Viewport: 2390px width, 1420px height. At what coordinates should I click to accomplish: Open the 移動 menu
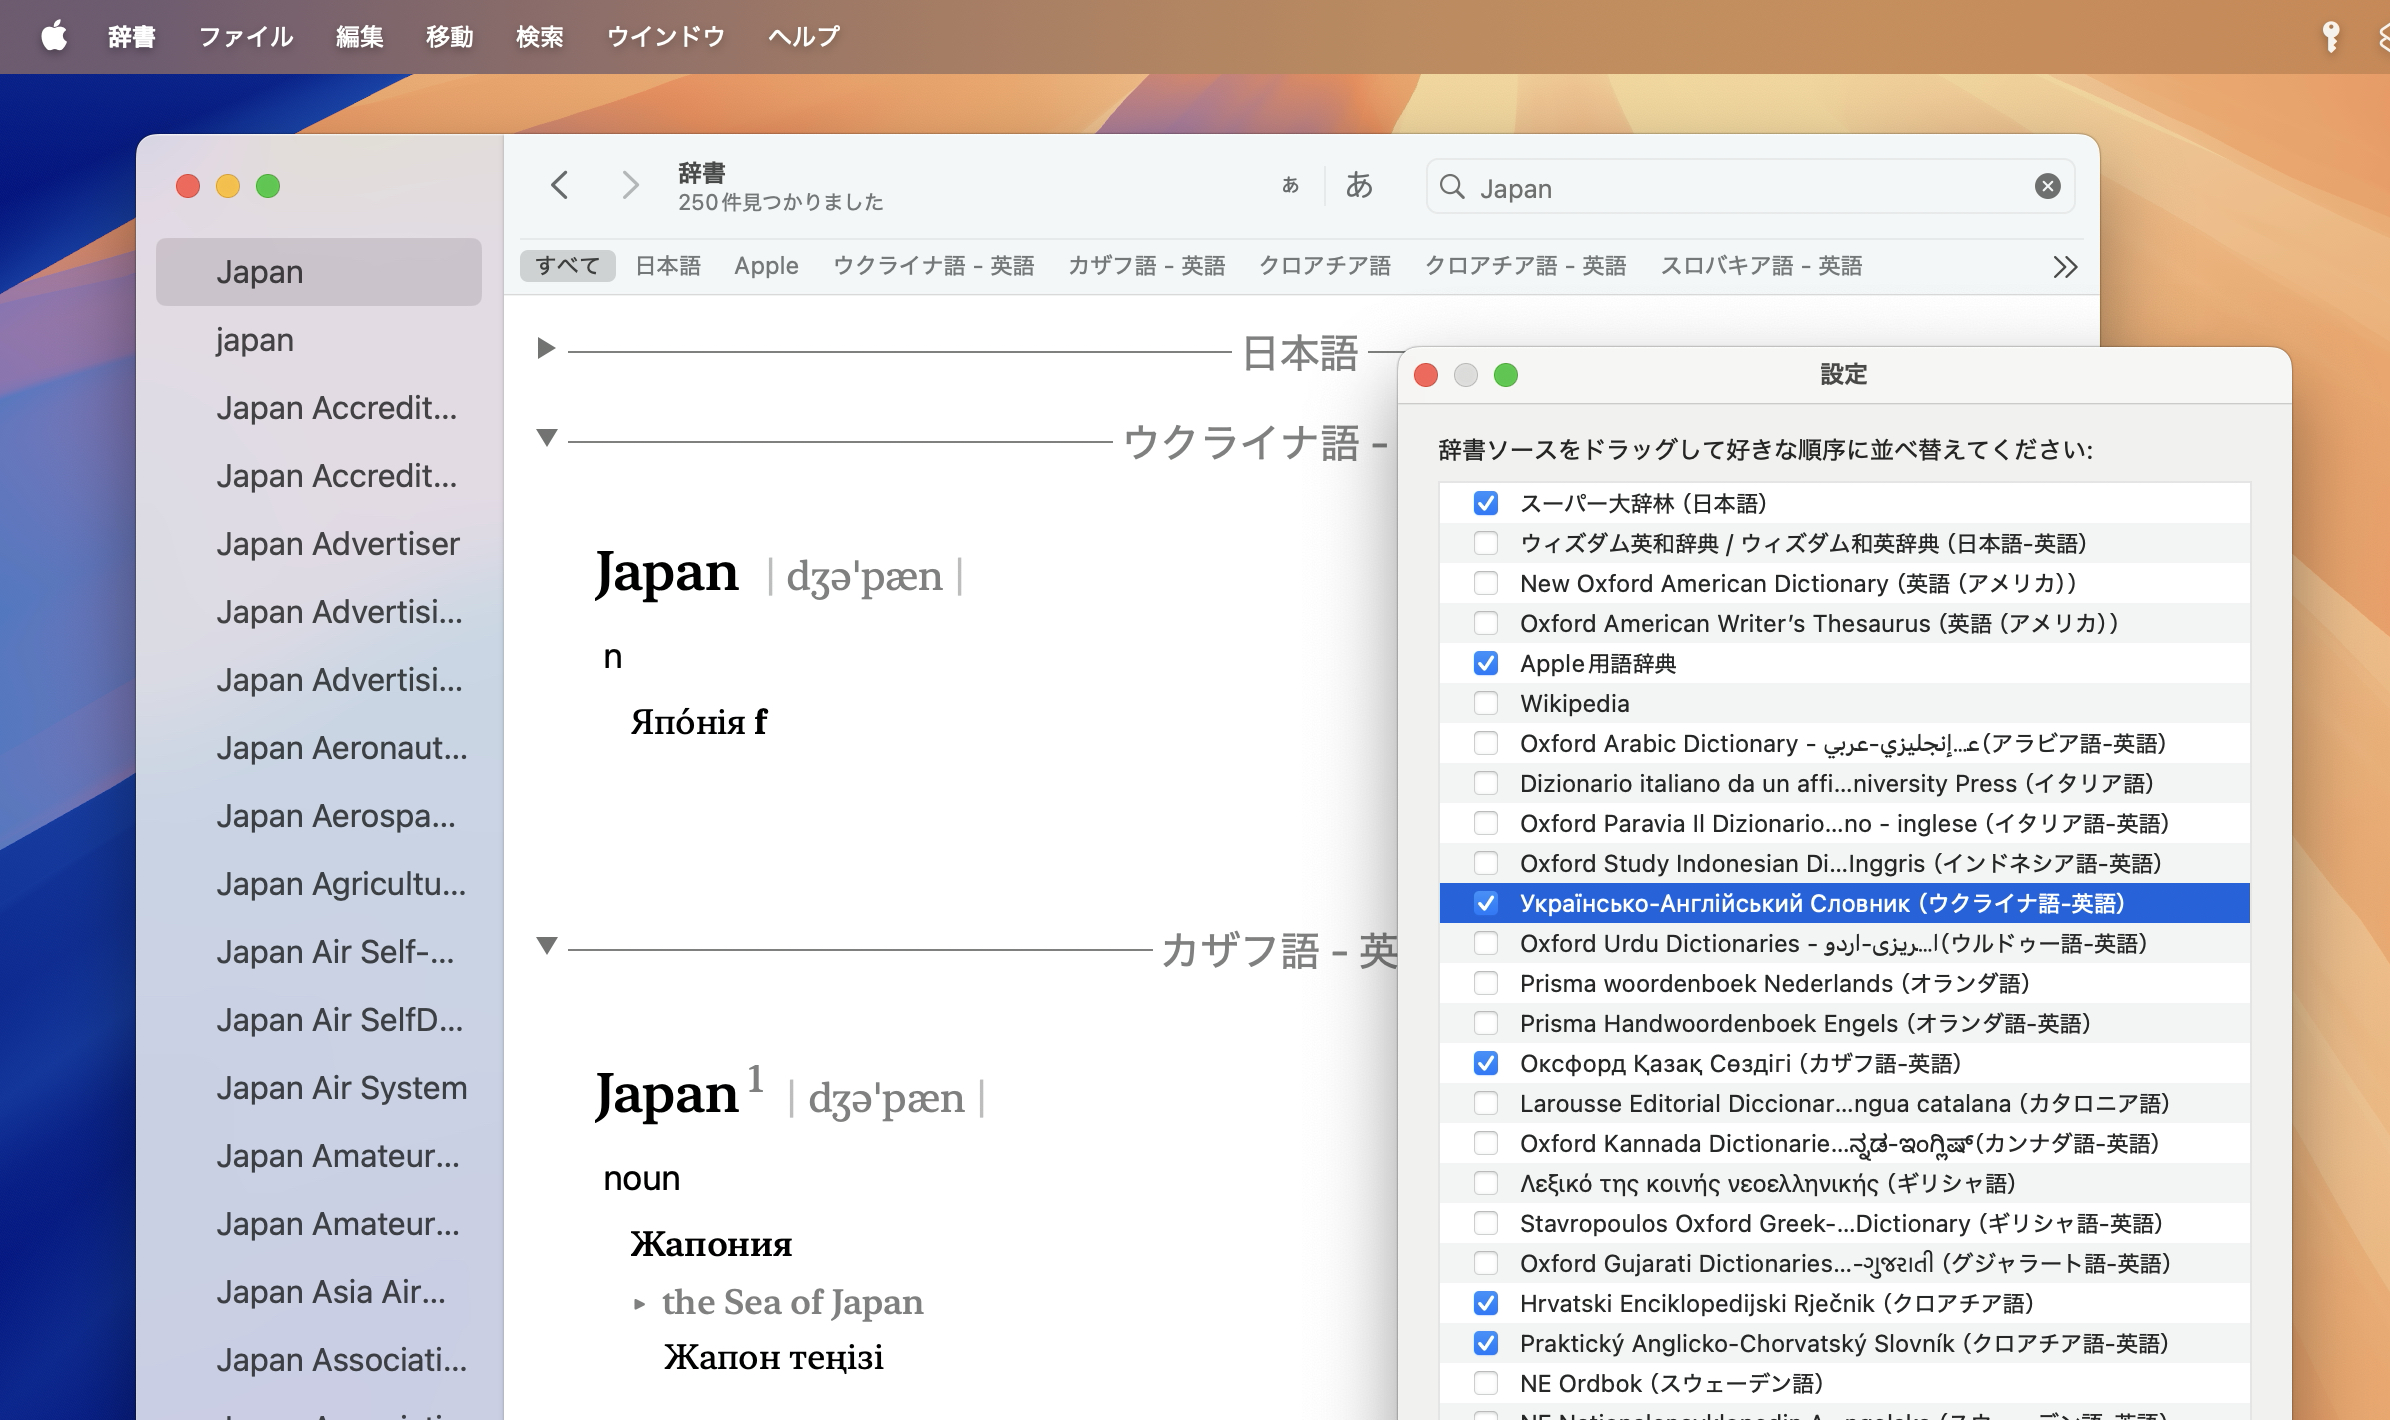(450, 37)
